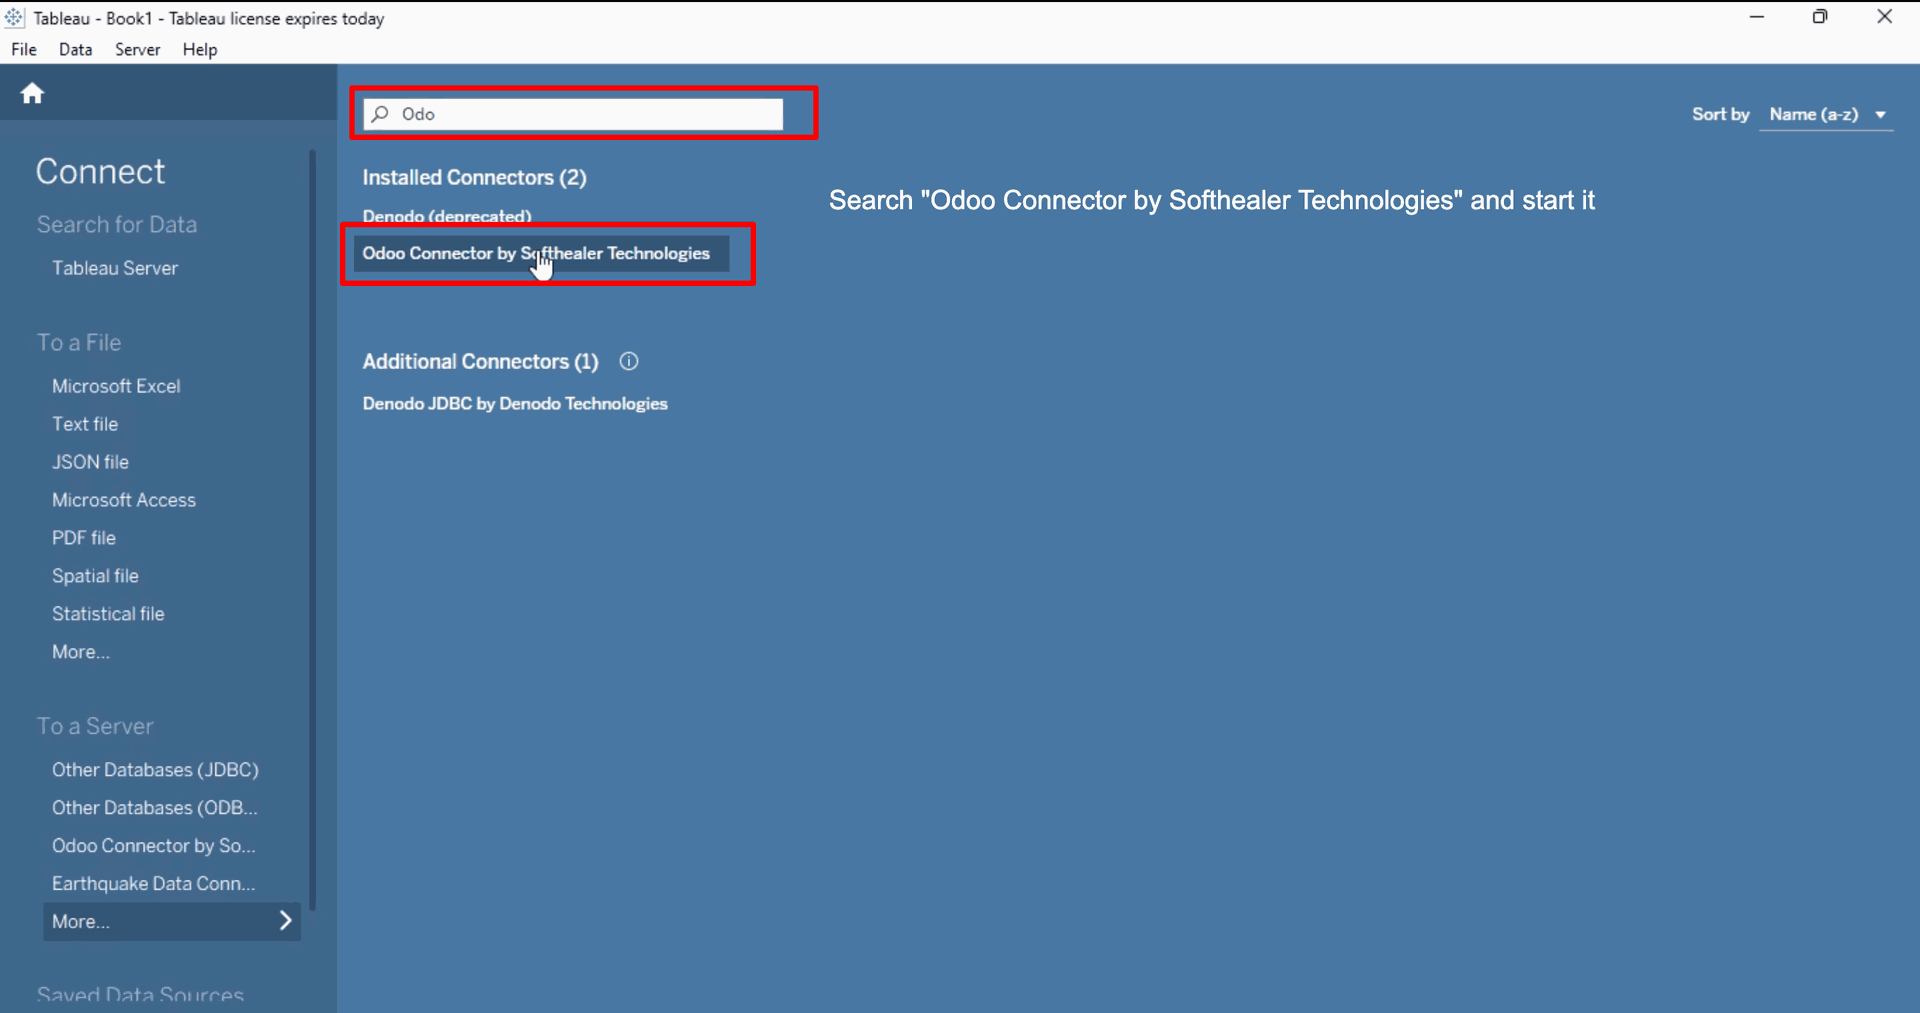Click the chevron arrow on More... server row
Viewport: 1920px width, 1013px height.
[x=285, y=921]
